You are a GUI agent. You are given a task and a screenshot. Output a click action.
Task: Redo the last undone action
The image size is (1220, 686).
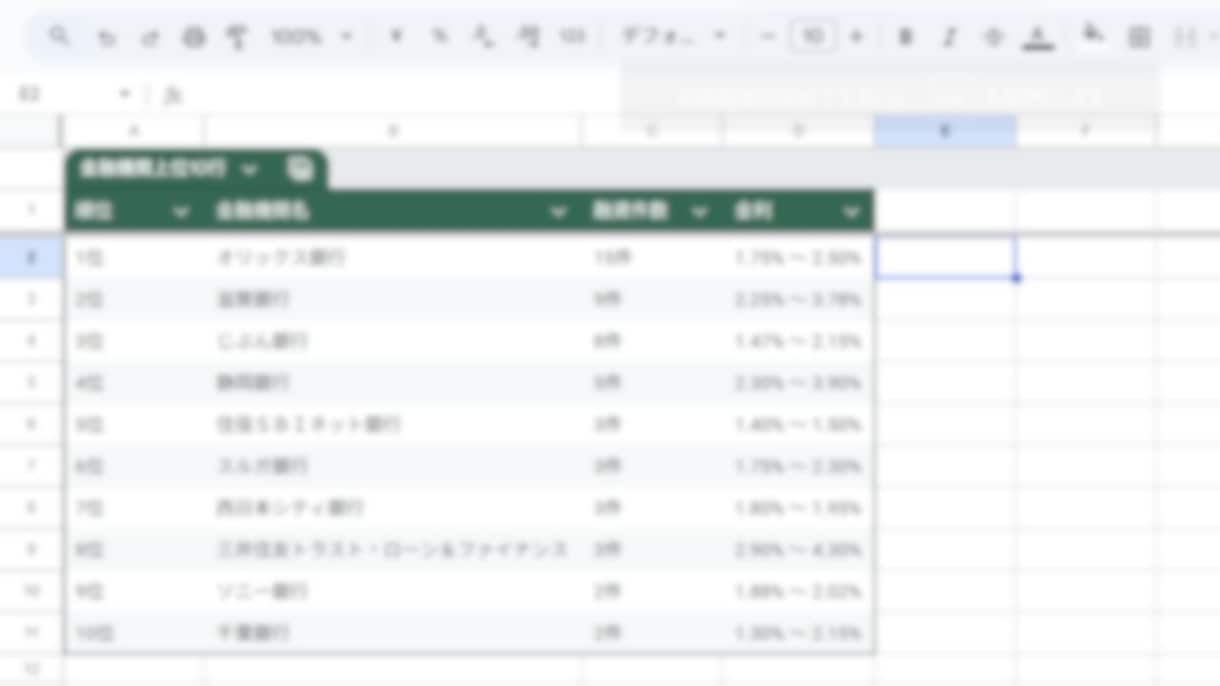tap(150, 37)
